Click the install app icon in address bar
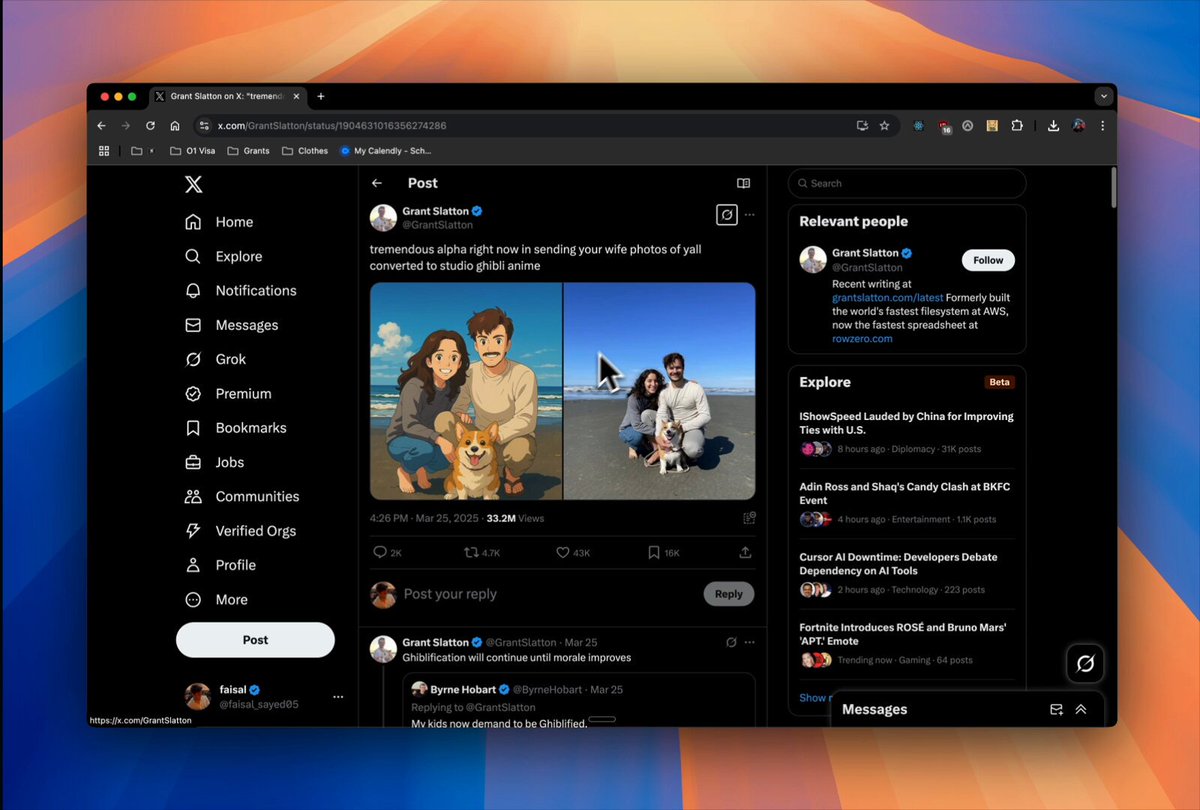1200x810 pixels. (x=862, y=126)
